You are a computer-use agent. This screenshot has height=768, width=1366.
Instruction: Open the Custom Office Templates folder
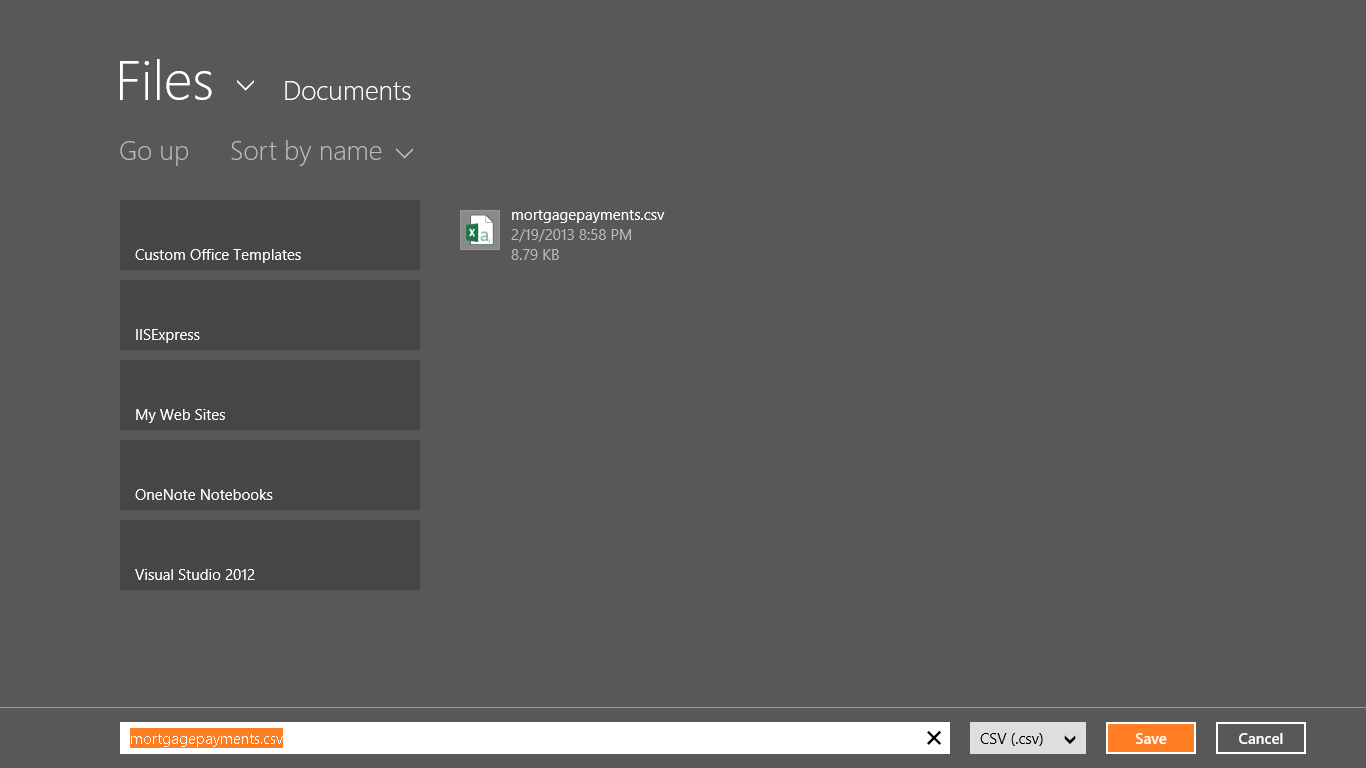point(270,235)
